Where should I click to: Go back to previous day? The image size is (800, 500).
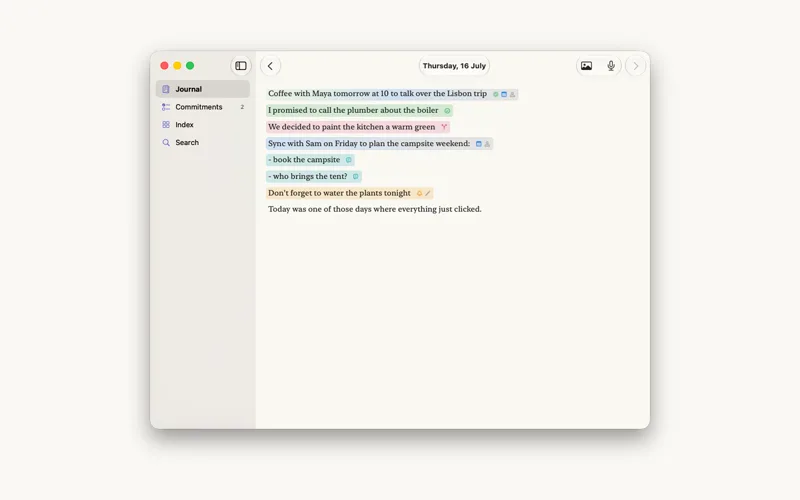pyautogui.click(x=270, y=66)
